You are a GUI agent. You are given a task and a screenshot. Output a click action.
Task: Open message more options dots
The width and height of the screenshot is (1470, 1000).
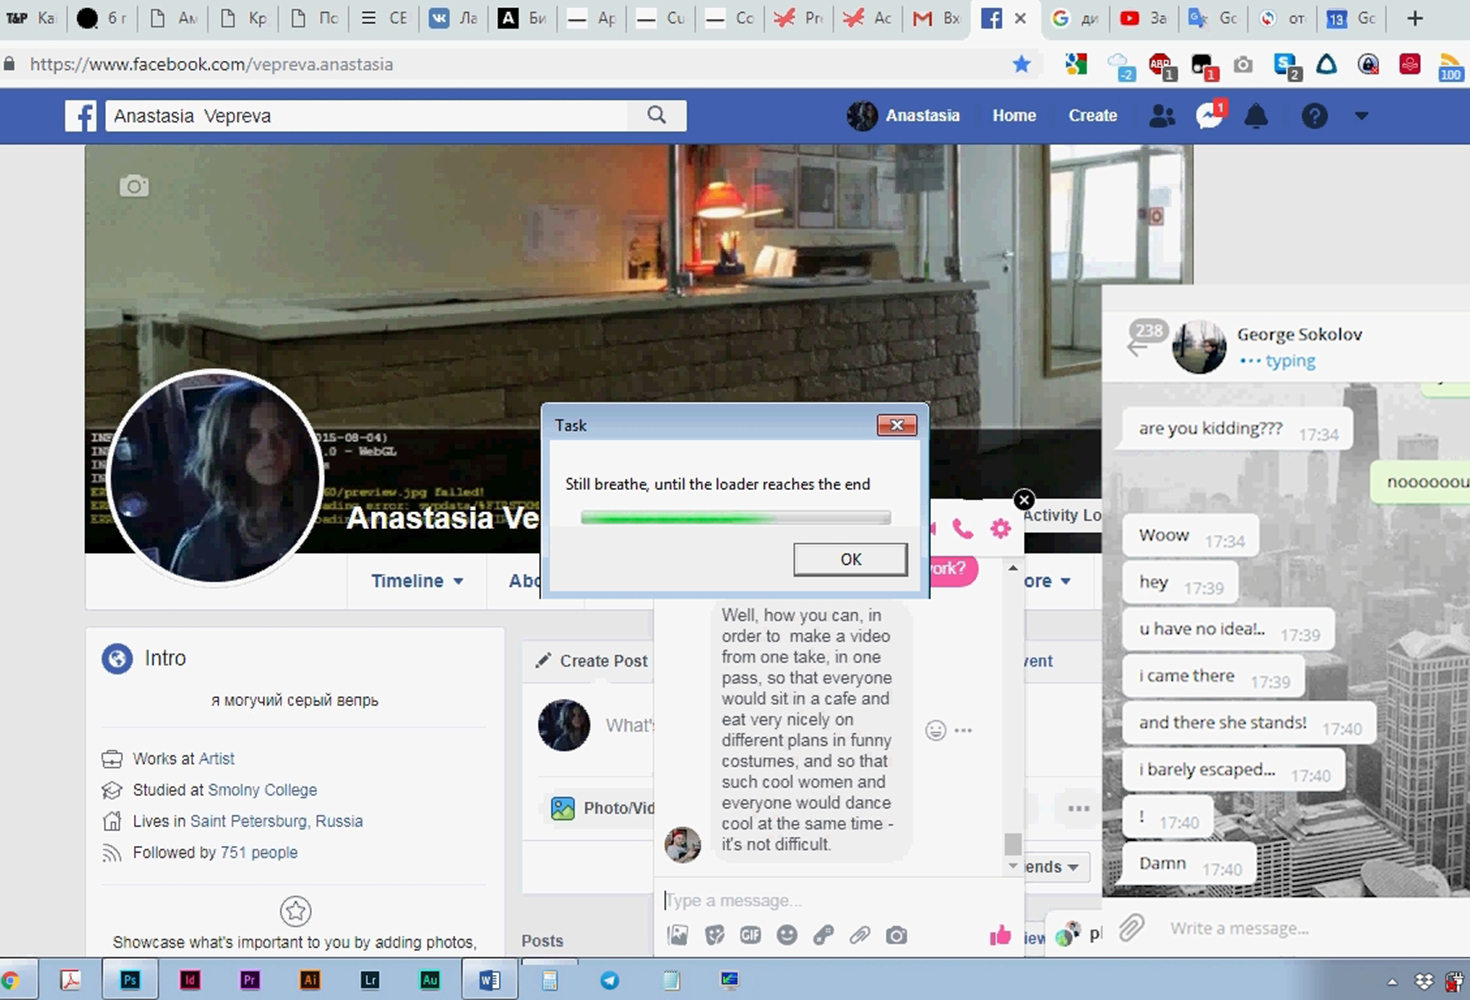(x=963, y=731)
